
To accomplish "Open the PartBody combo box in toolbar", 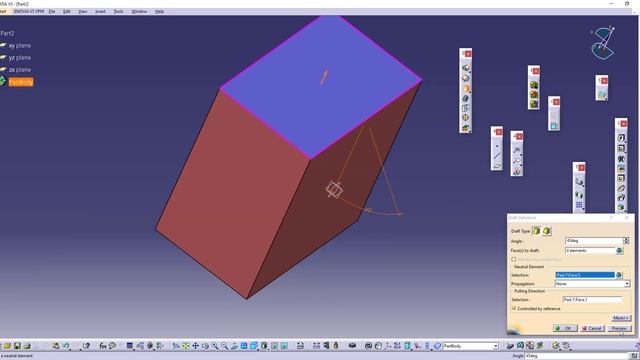I will [x=471, y=346].
